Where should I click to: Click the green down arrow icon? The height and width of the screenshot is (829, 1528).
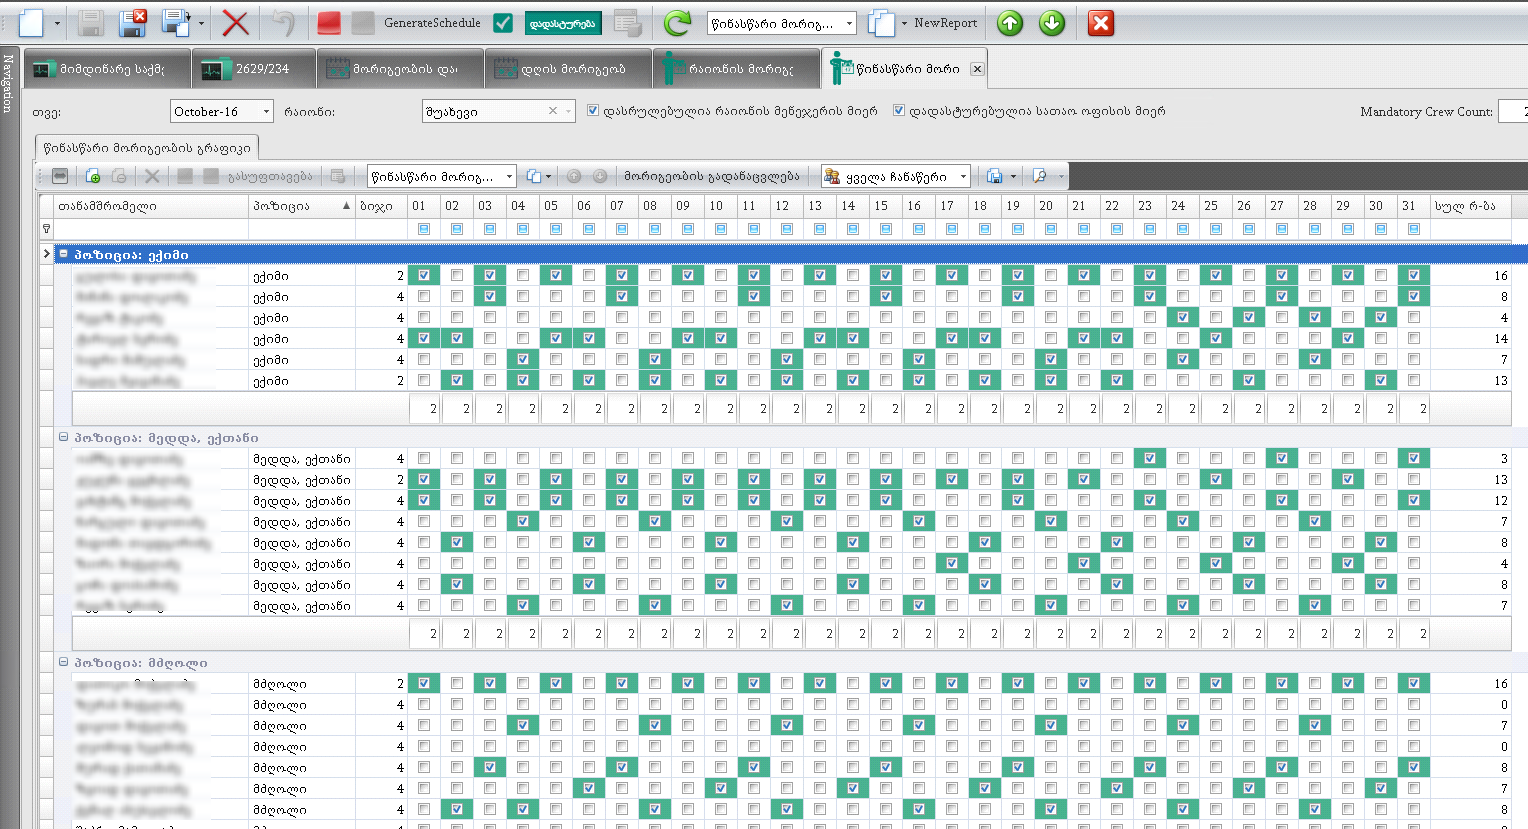click(1052, 23)
